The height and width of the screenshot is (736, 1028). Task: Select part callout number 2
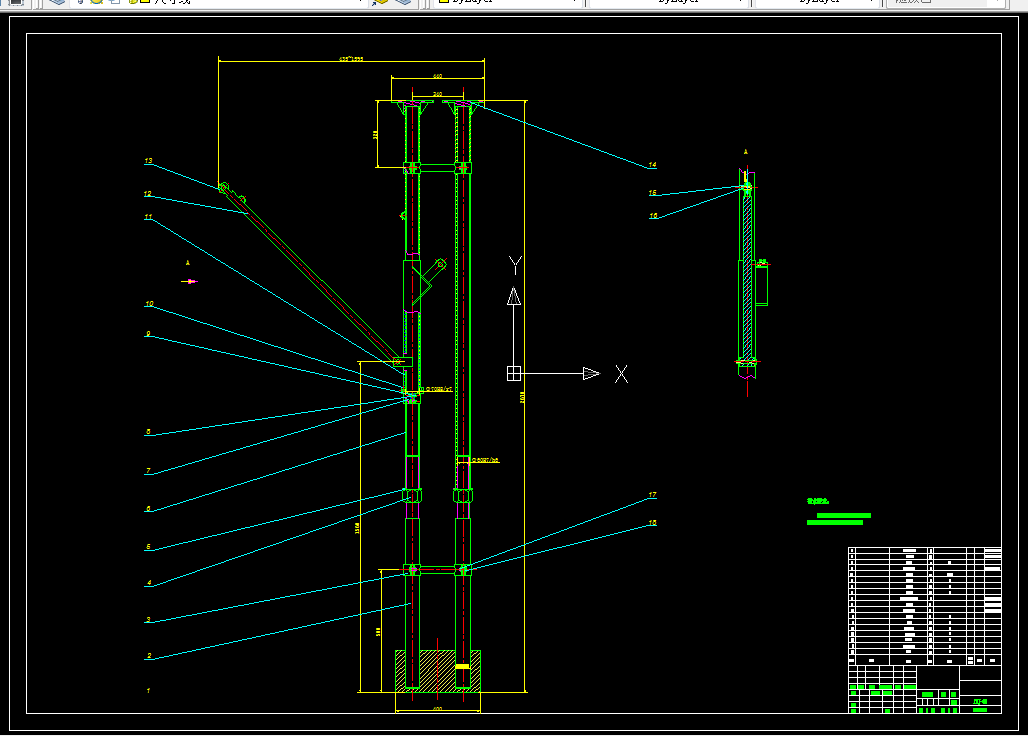pyautogui.click(x=149, y=655)
